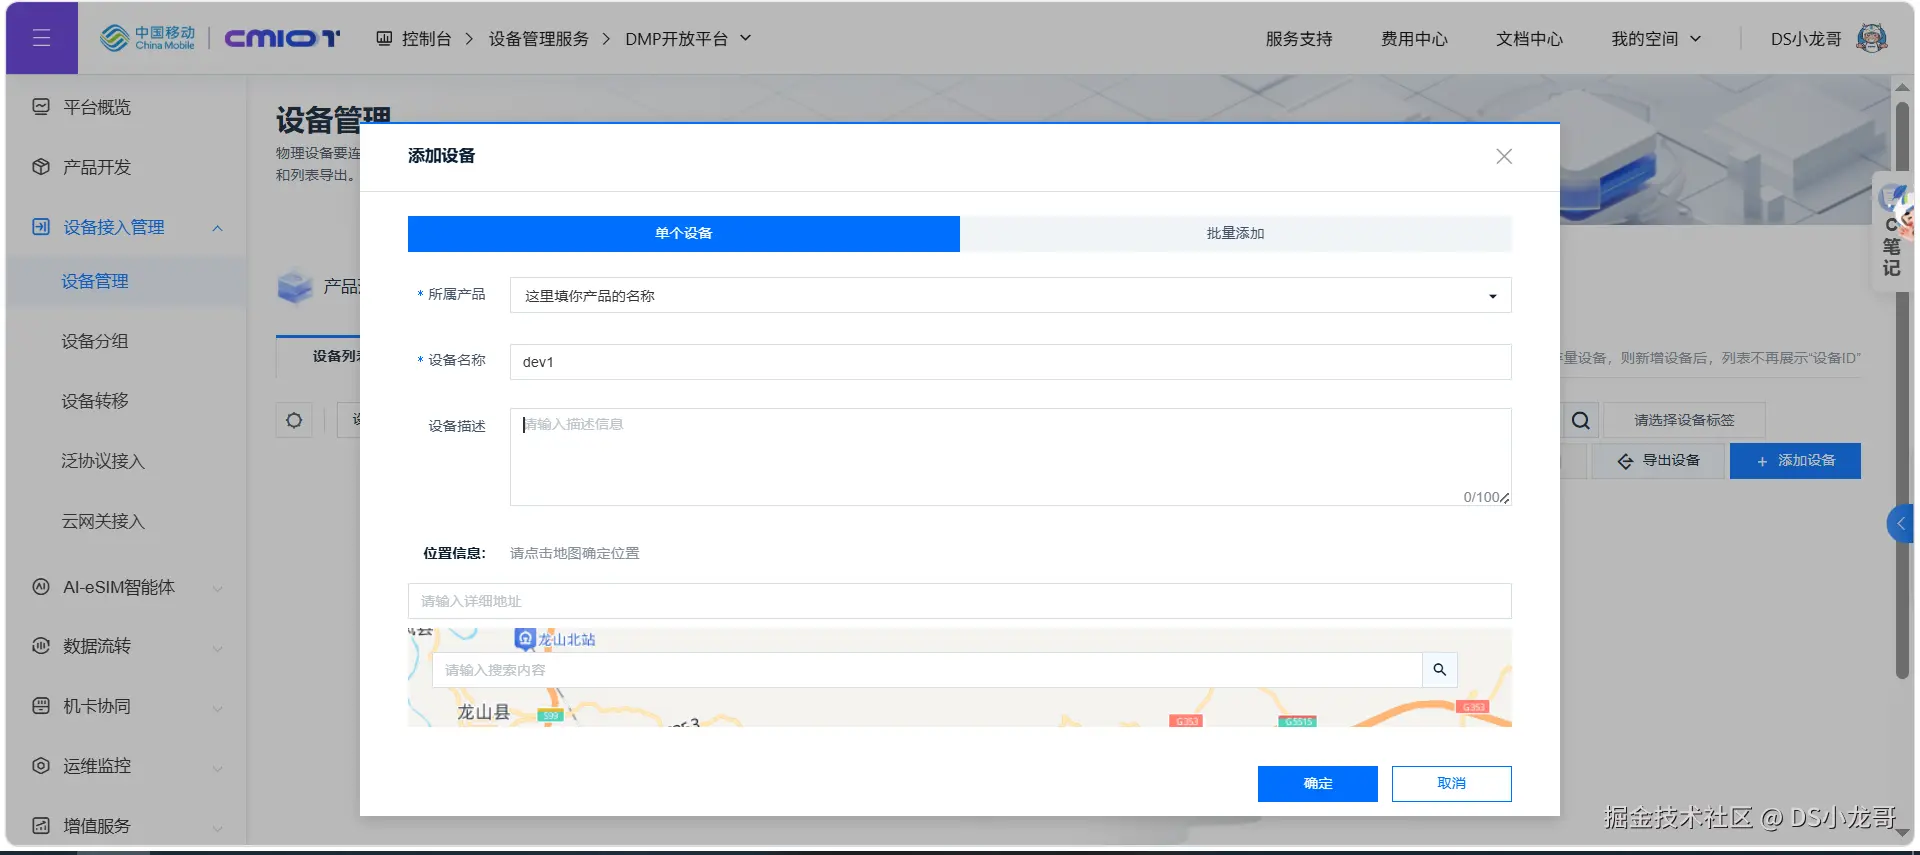Open the 服务支持 link
The height and width of the screenshot is (855, 1920).
pyautogui.click(x=1299, y=38)
